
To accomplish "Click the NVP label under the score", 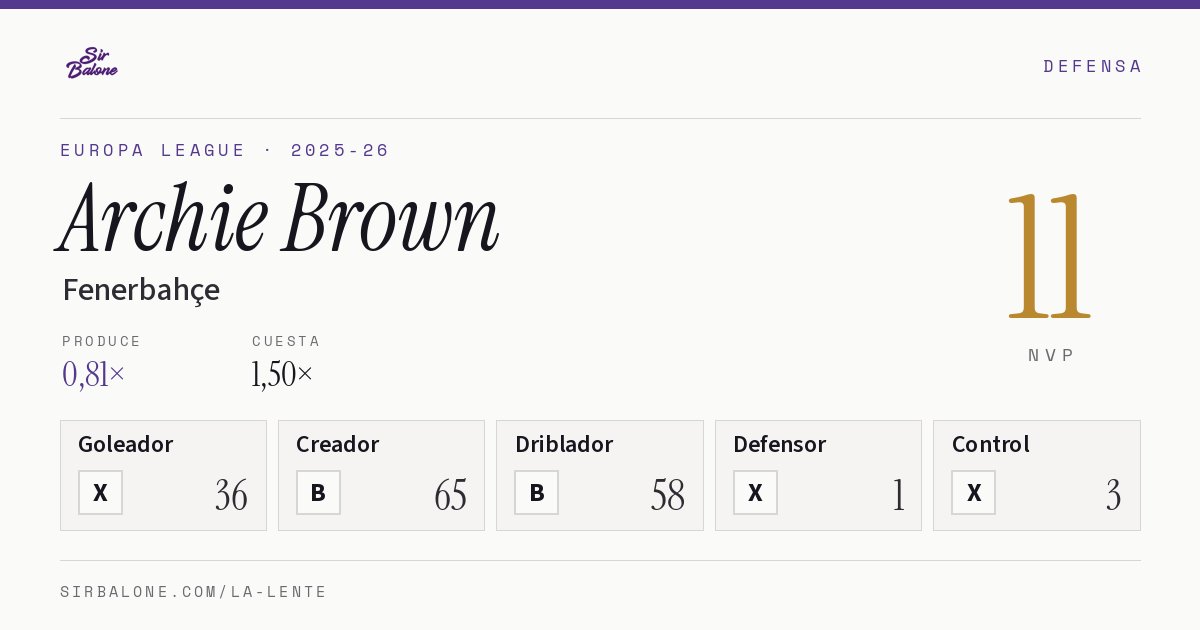I will (x=1051, y=355).
